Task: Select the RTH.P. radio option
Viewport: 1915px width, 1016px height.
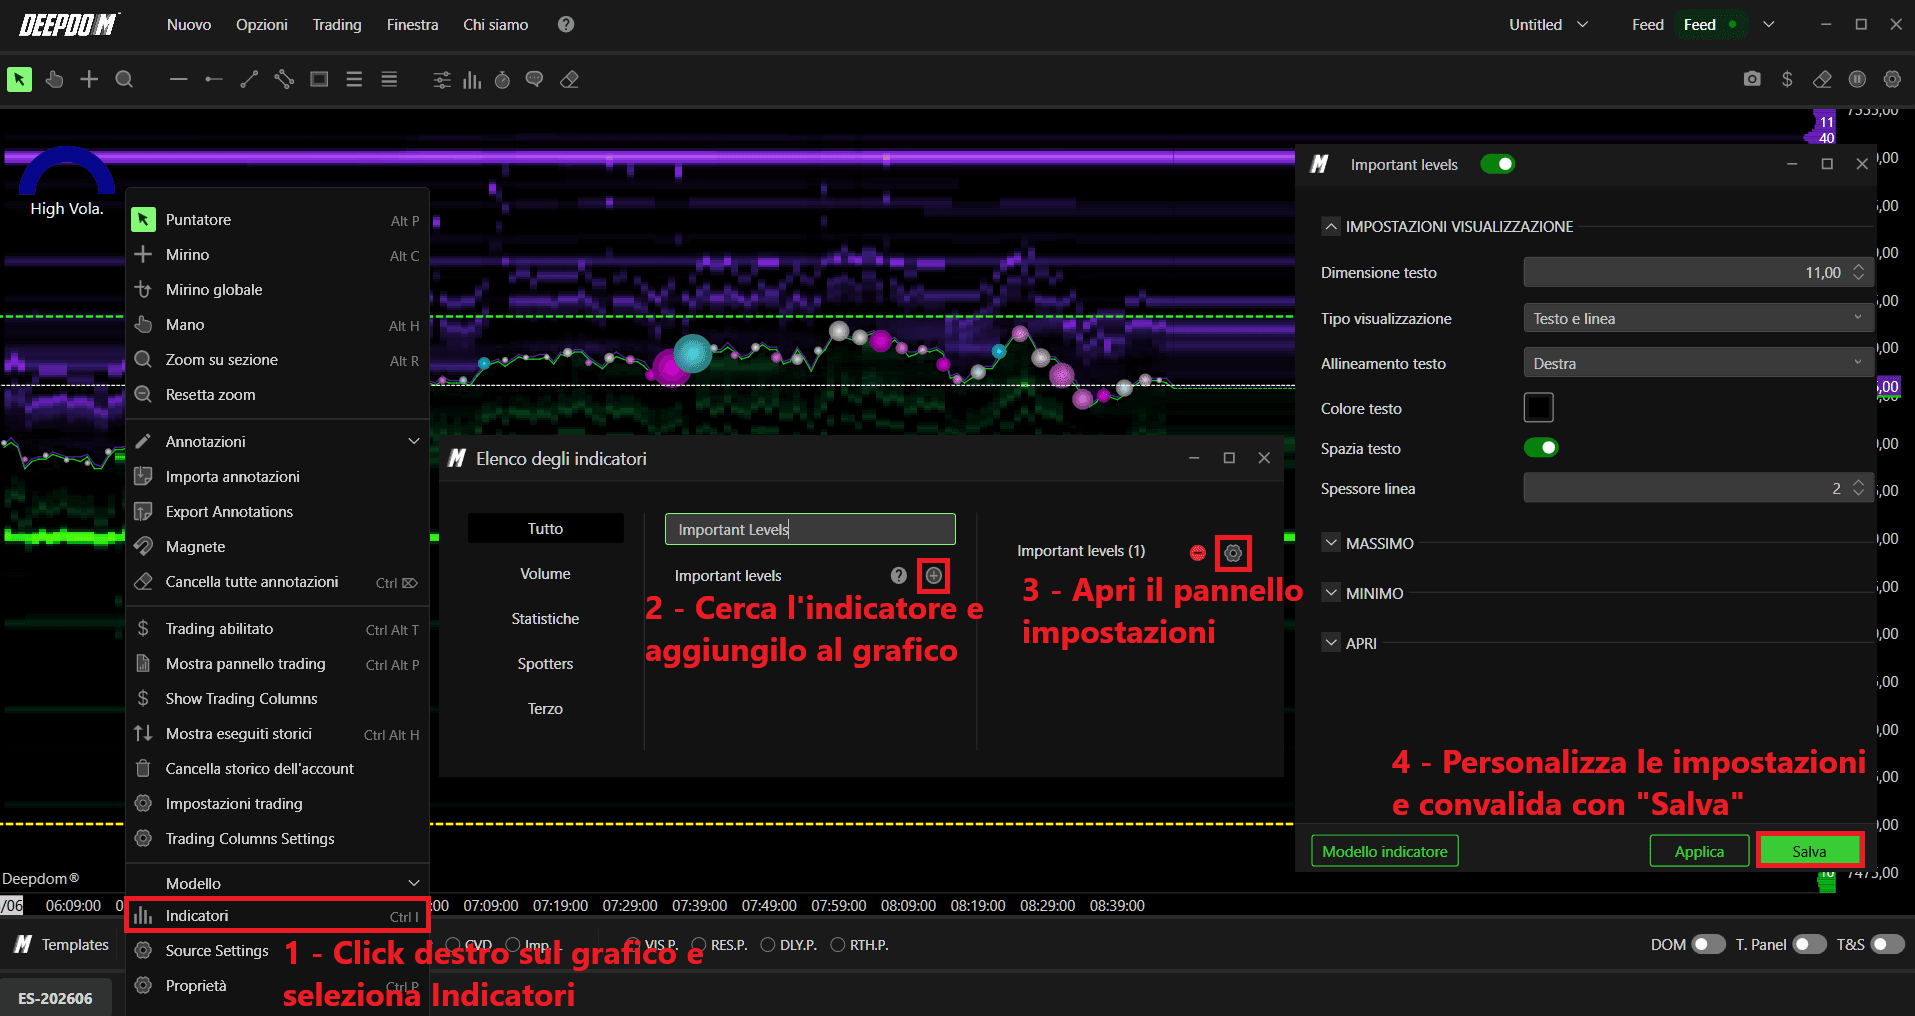Action: click(x=838, y=945)
